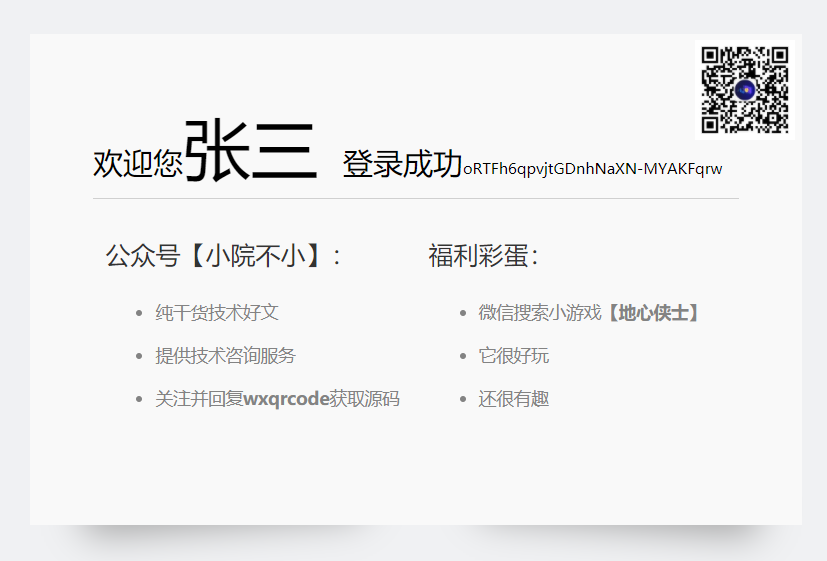Click the bold wxqrcode keyword
827x561 pixels.
point(286,399)
